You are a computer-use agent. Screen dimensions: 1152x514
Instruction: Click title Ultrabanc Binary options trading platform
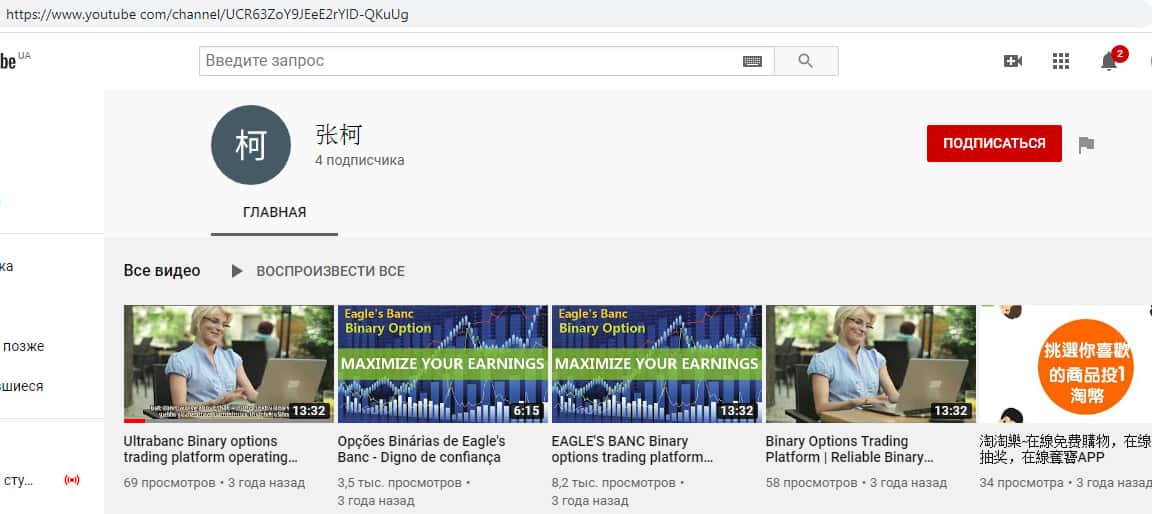tap(210, 449)
